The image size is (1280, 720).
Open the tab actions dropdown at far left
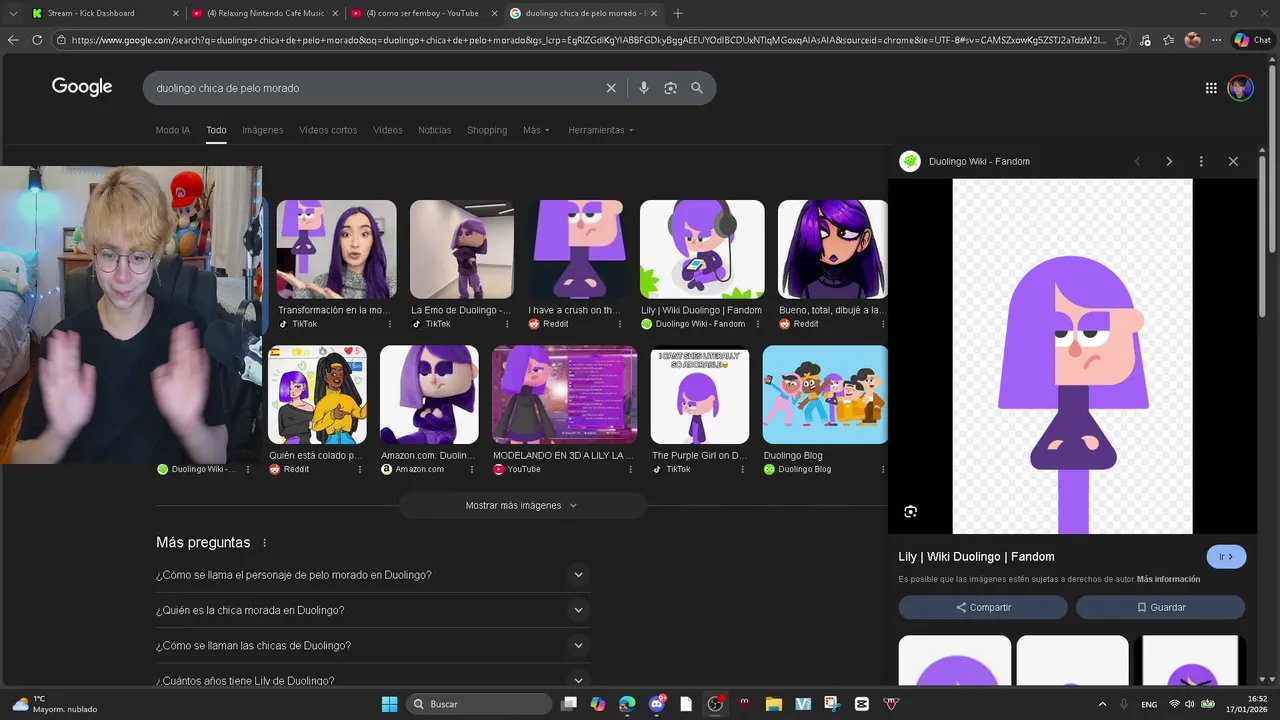tap(13, 13)
